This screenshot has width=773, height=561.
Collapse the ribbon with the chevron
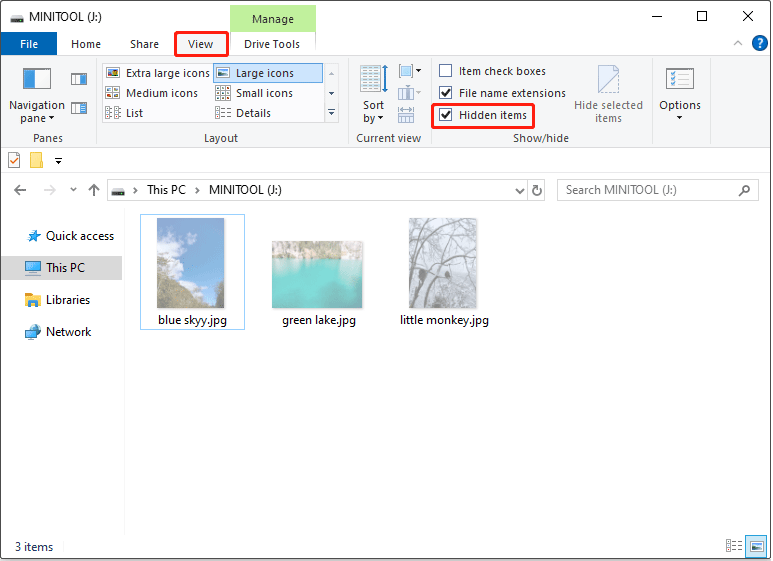coord(738,43)
